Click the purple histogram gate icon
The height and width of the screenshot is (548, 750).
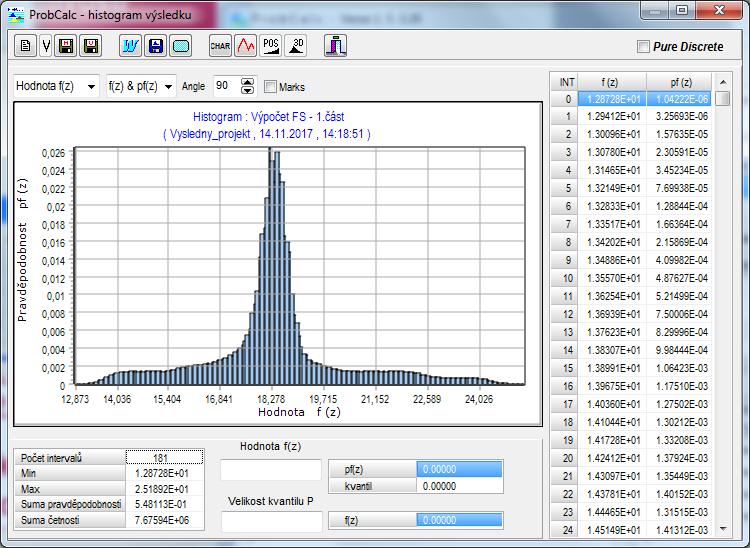click(x=335, y=46)
